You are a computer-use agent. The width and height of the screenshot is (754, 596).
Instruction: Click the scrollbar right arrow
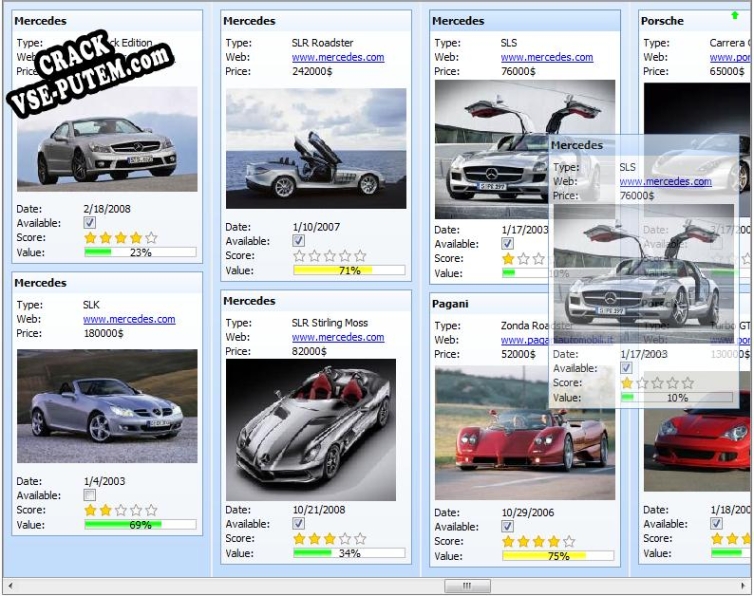(x=743, y=585)
